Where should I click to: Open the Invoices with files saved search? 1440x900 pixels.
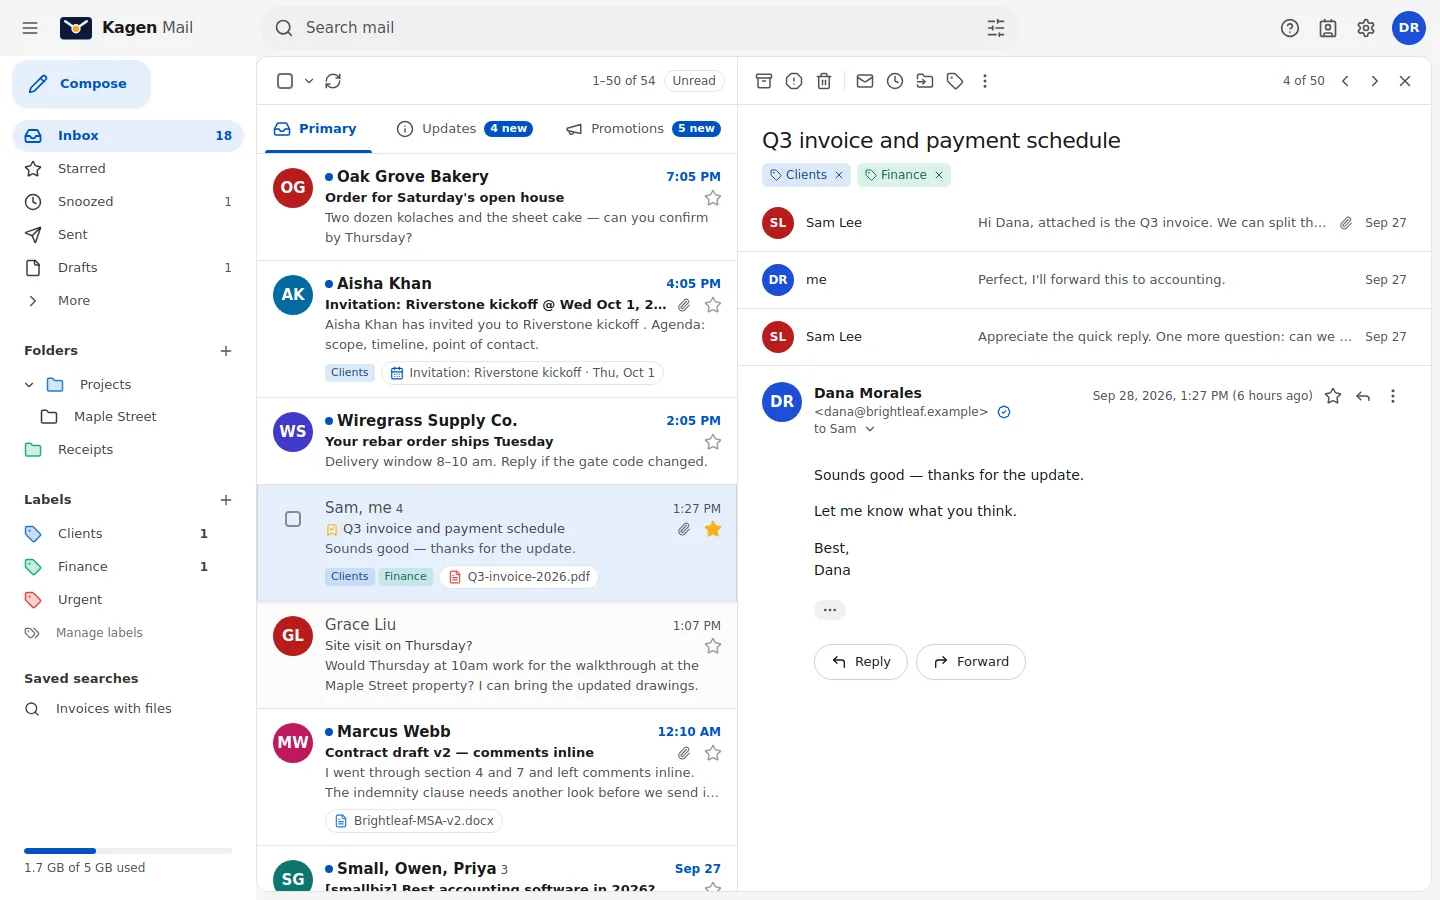[128, 709]
